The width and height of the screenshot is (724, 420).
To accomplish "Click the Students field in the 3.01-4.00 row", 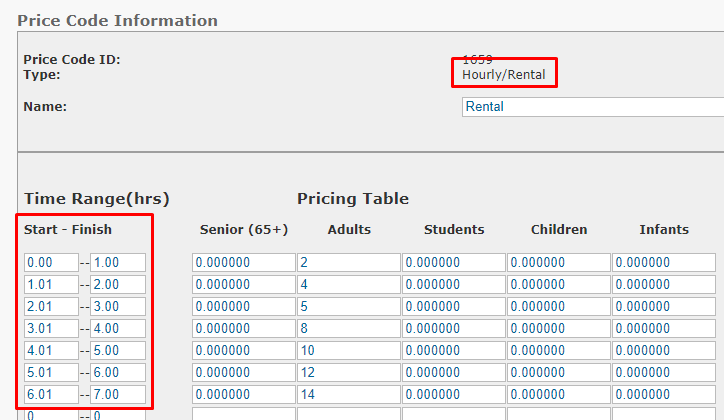I will pos(454,329).
